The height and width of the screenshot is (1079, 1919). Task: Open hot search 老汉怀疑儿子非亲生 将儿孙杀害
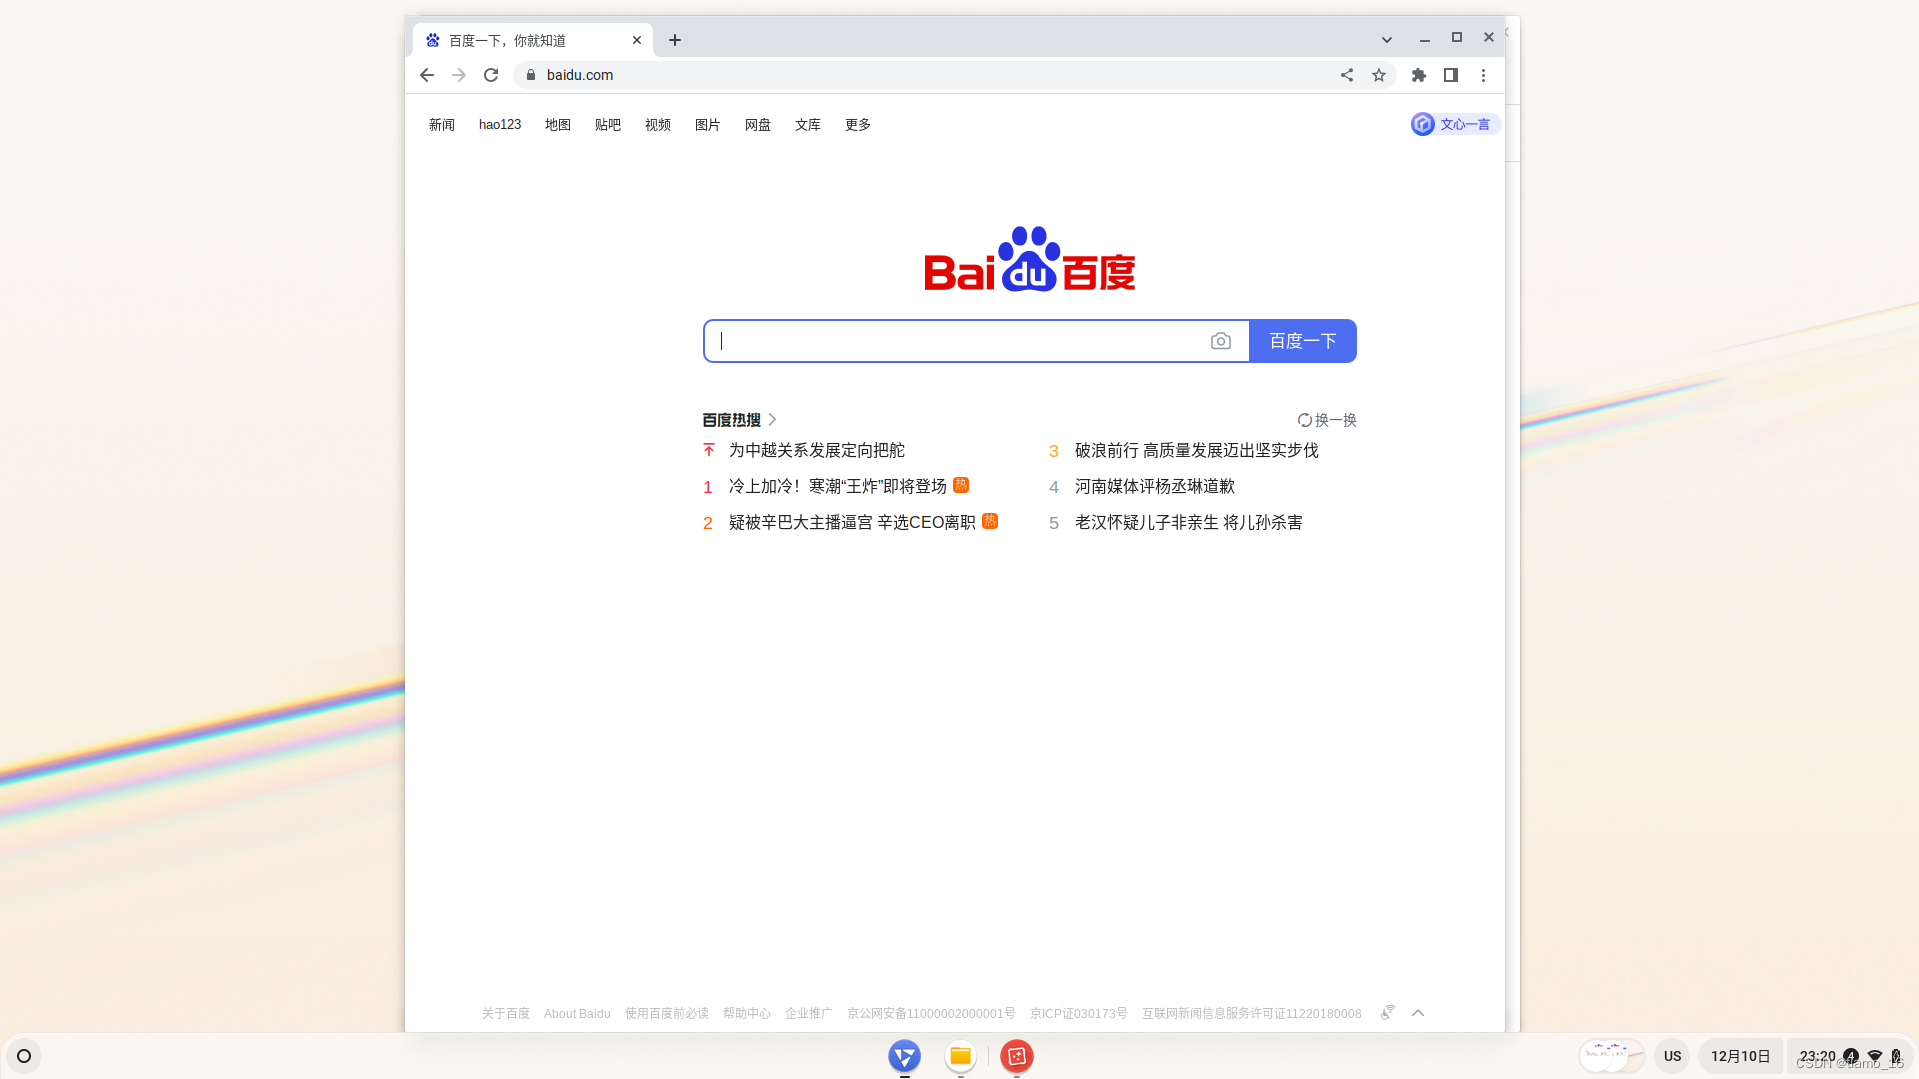pyautogui.click(x=1189, y=523)
